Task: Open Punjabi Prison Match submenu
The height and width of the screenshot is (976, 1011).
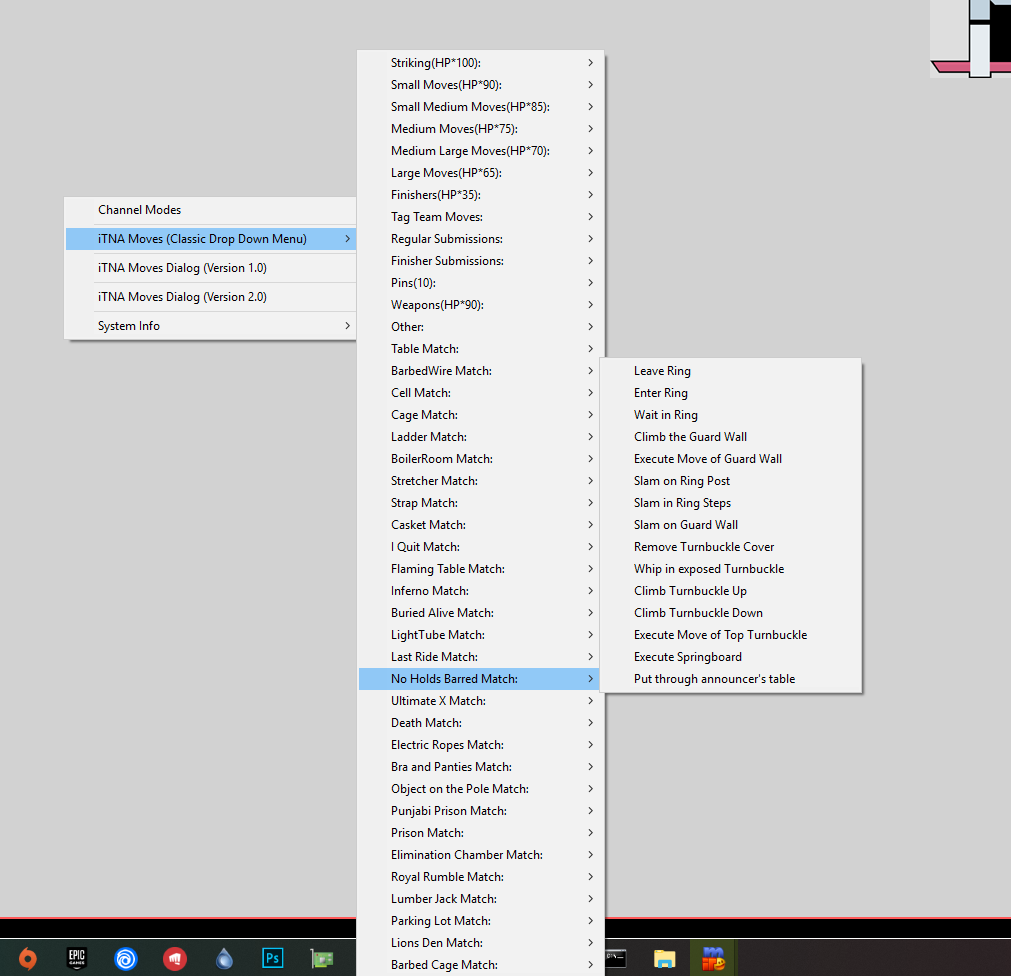Action: (480, 810)
